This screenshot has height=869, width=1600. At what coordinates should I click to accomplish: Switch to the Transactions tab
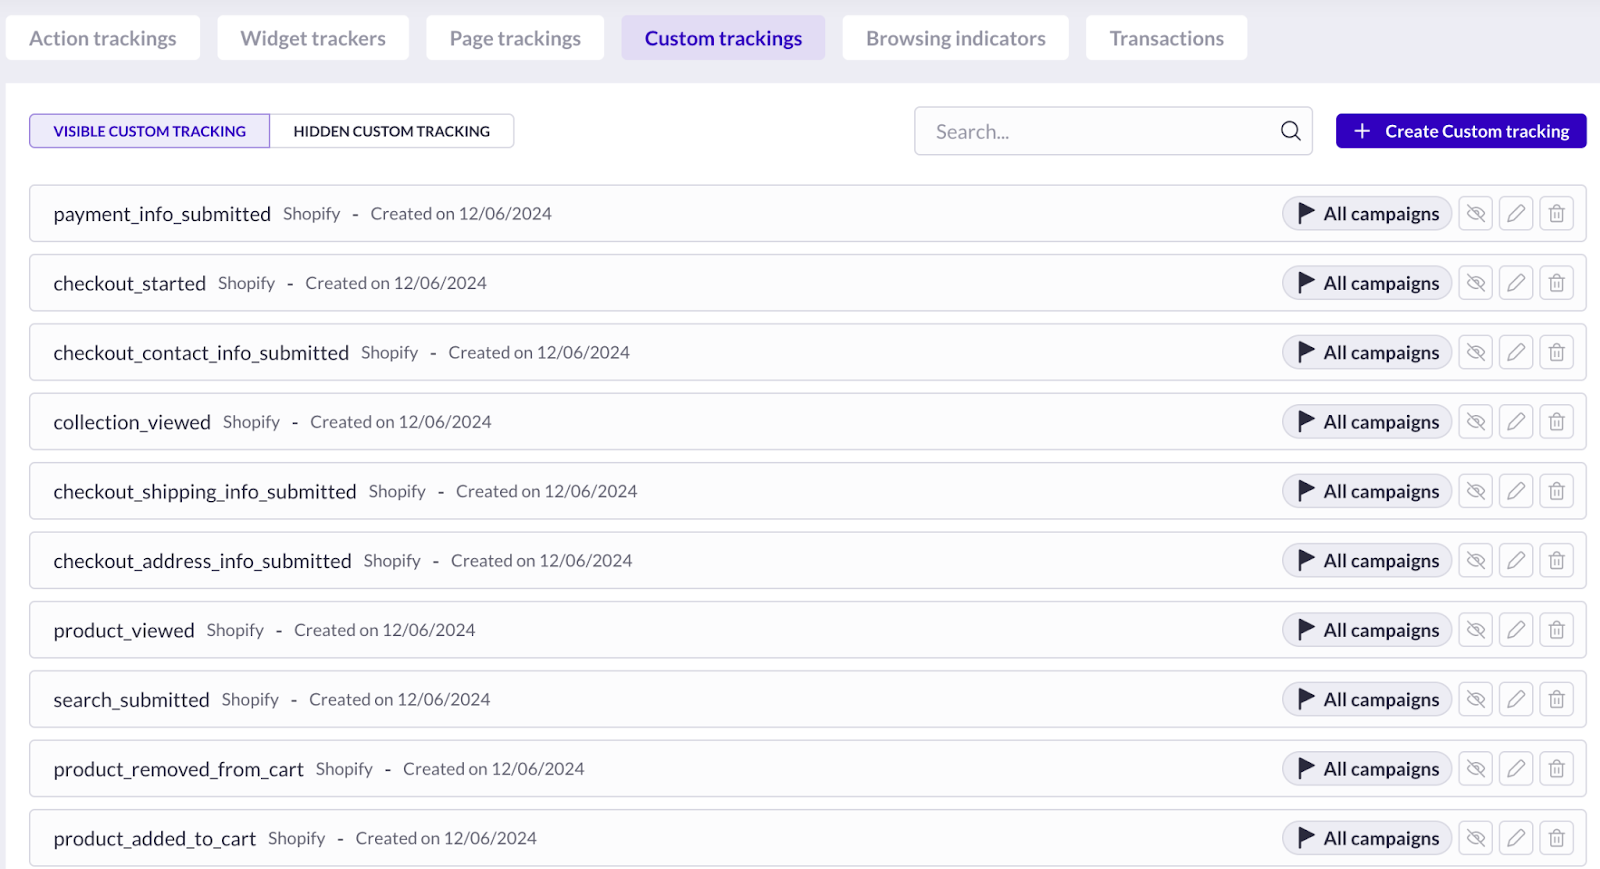[1167, 38]
